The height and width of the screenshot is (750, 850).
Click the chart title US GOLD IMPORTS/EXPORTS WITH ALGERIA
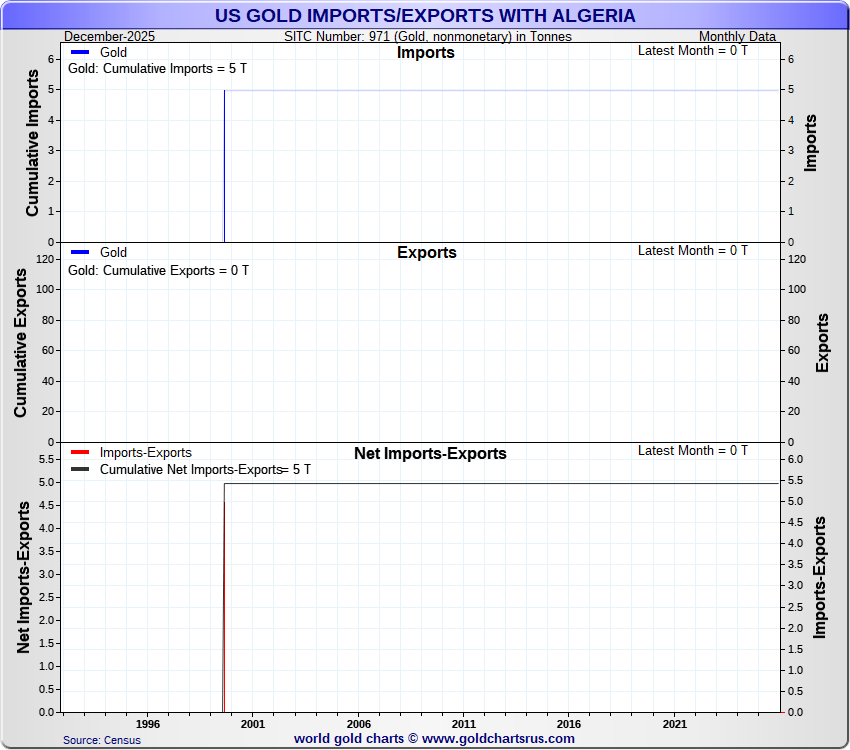(425, 16)
